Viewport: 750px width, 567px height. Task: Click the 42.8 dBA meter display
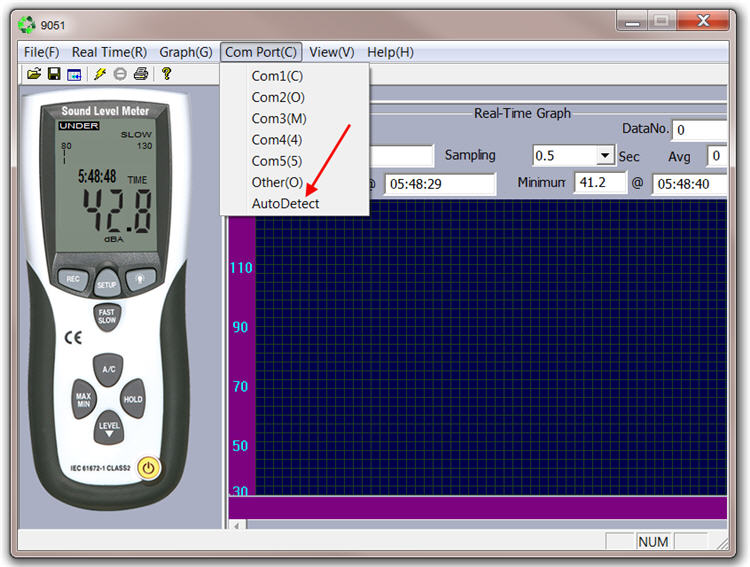(x=117, y=210)
